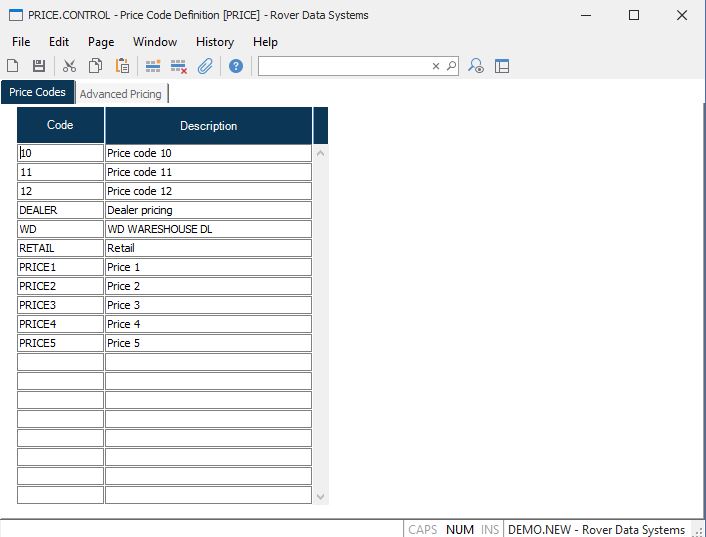Click the Copy icon in toolbar
The height and width of the screenshot is (537, 706).
coord(95,66)
